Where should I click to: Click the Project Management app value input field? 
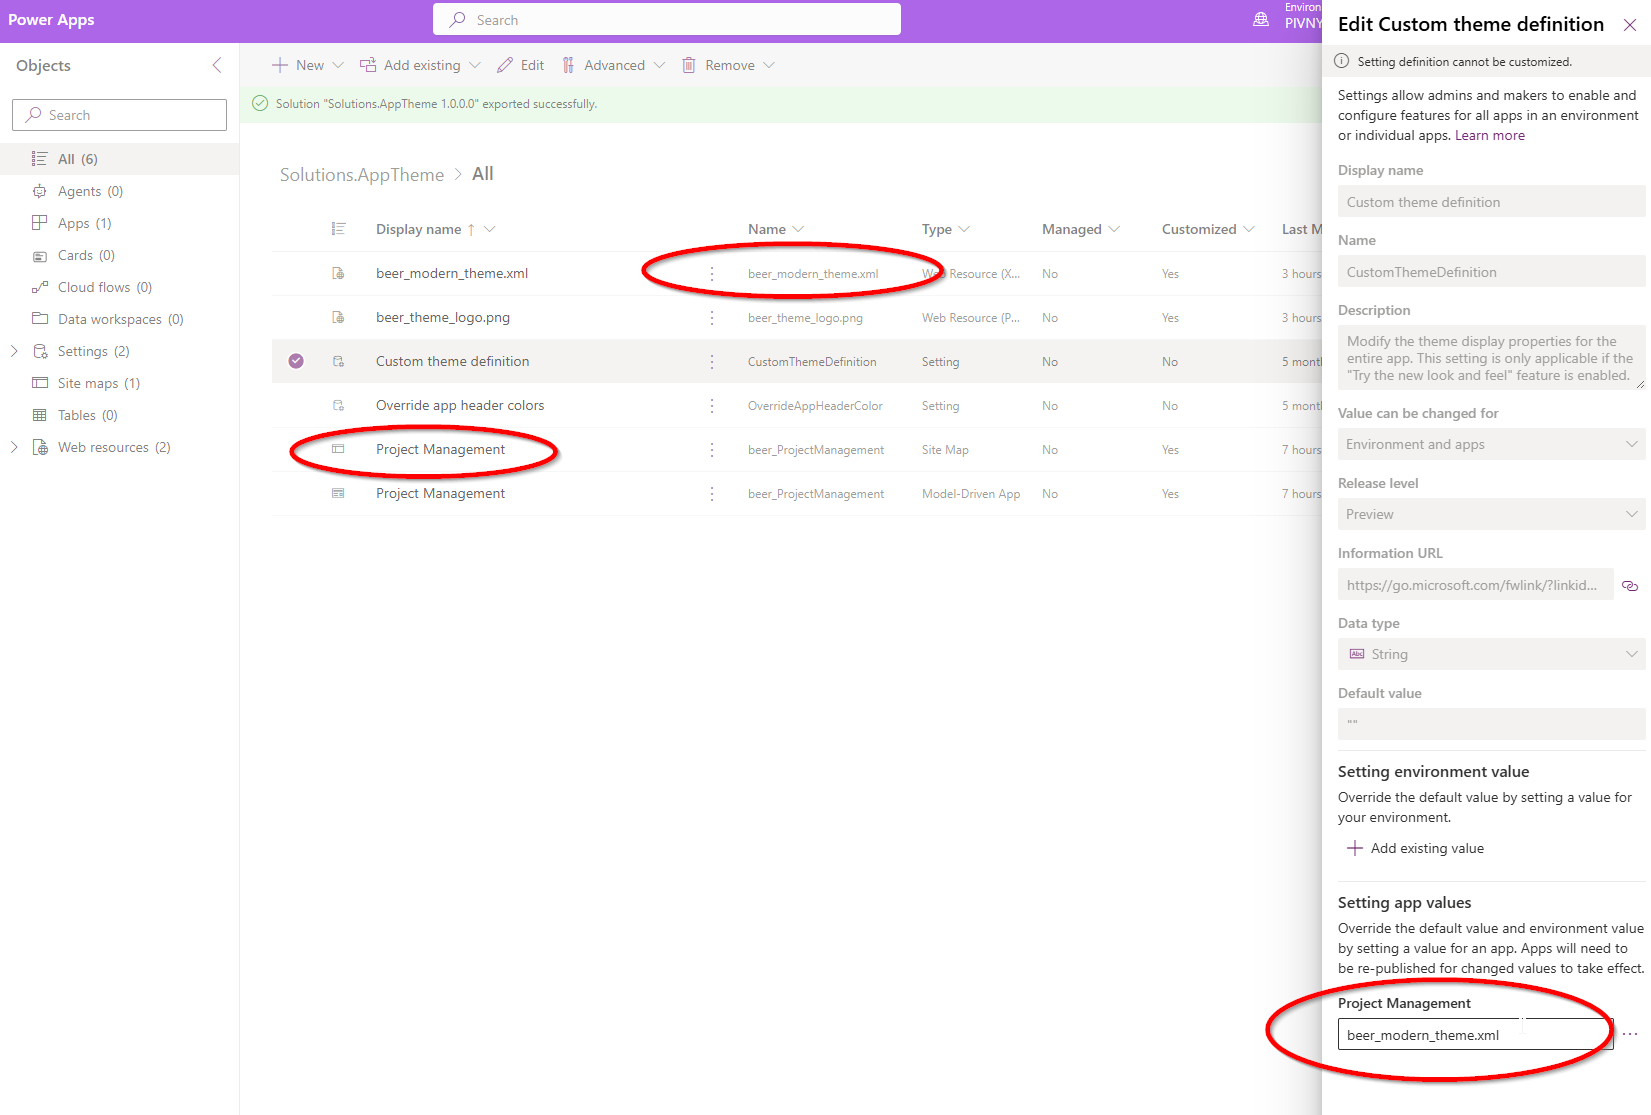1475,1034
